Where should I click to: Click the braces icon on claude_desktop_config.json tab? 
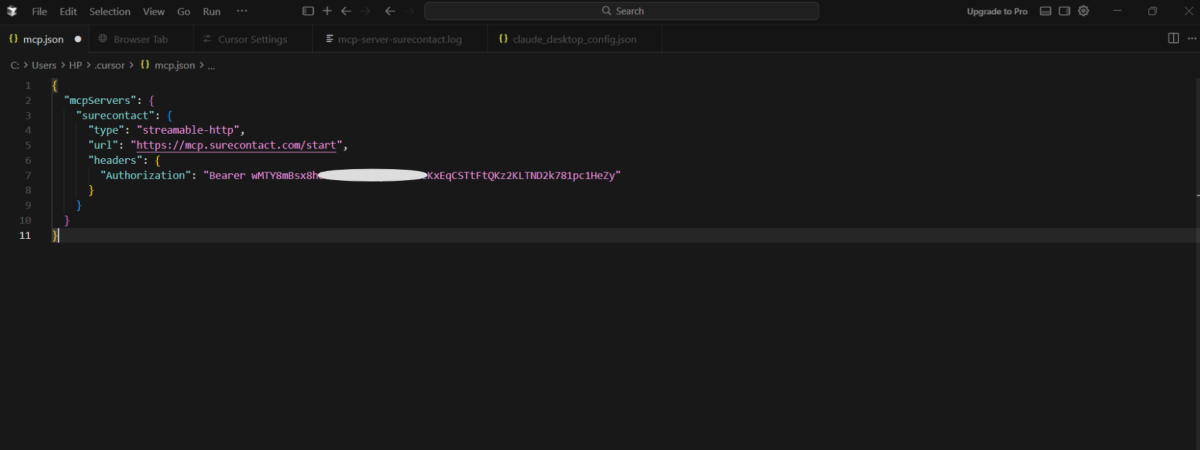click(504, 39)
